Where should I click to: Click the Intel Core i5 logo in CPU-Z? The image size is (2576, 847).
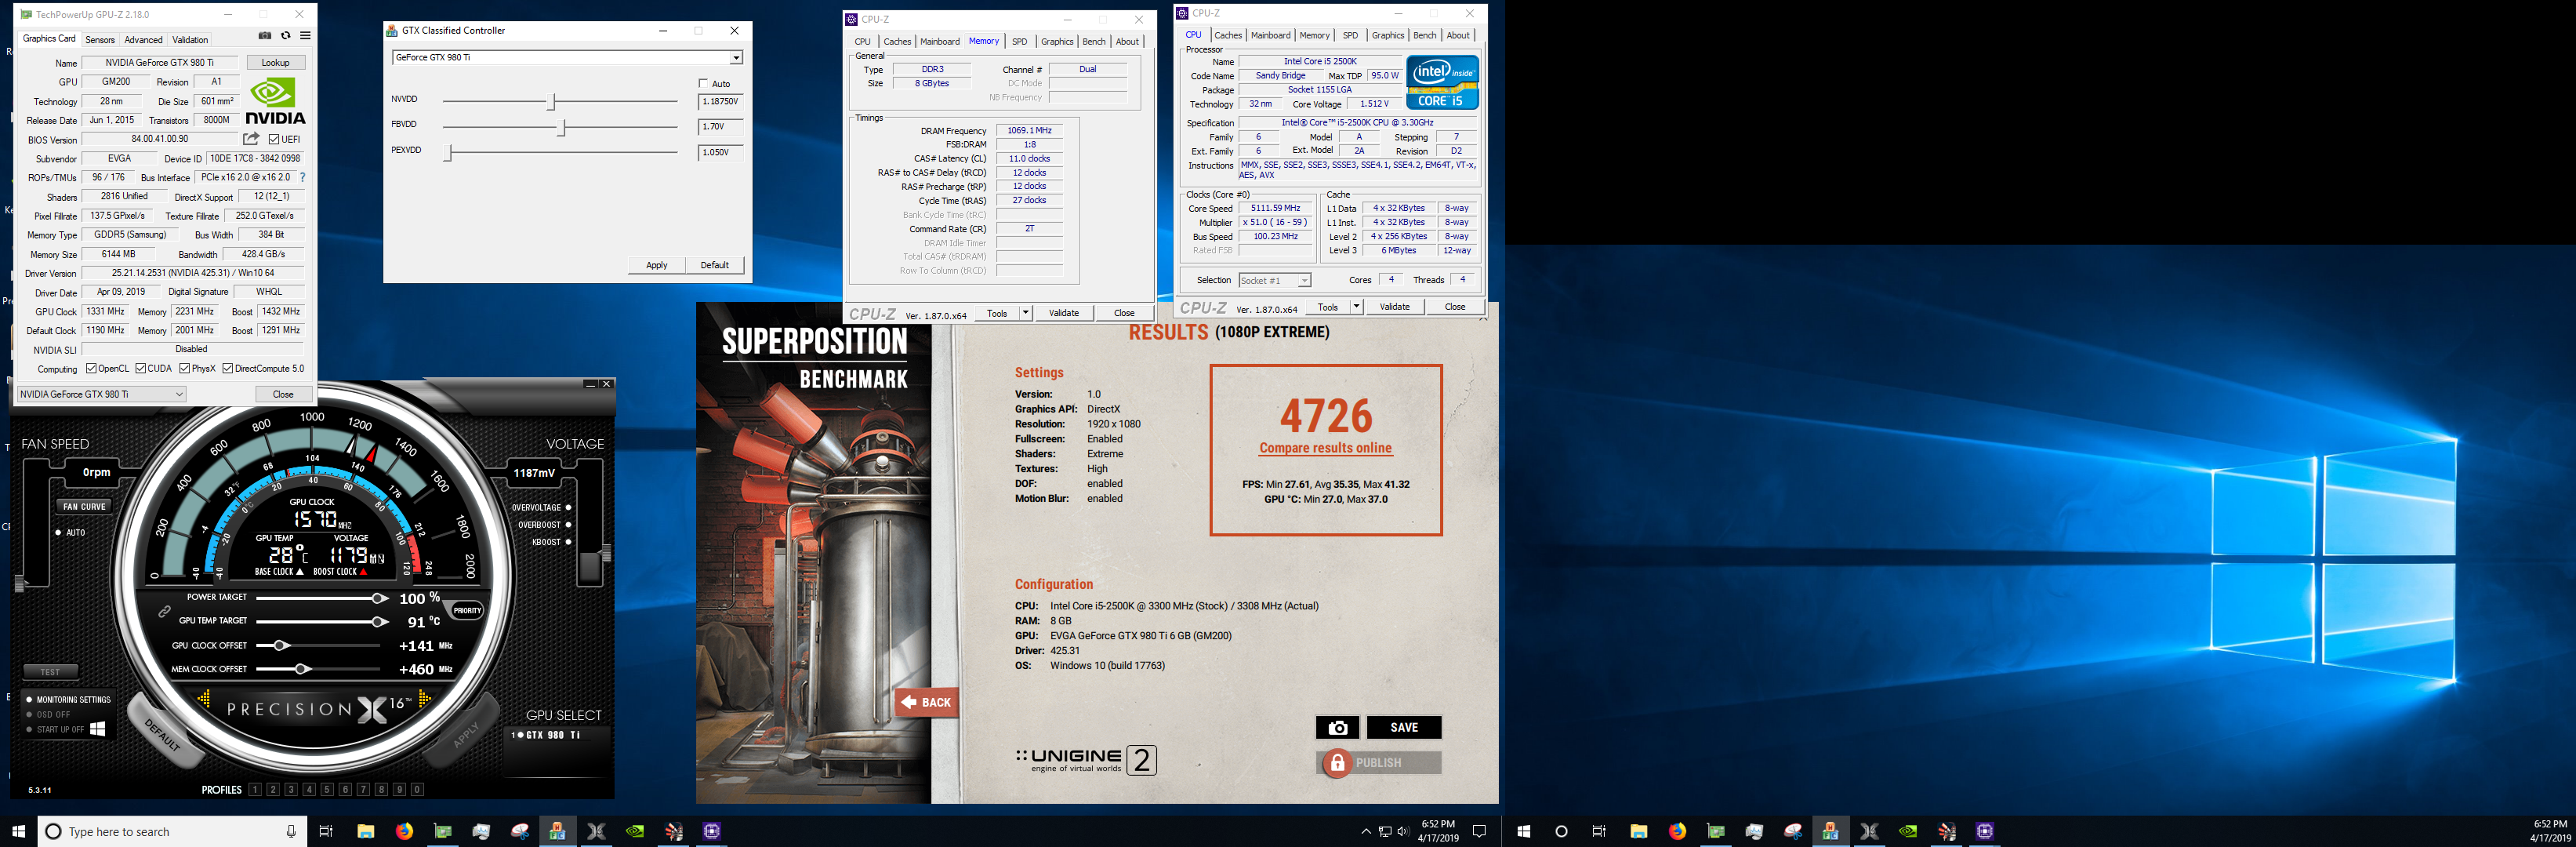click(x=1442, y=82)
